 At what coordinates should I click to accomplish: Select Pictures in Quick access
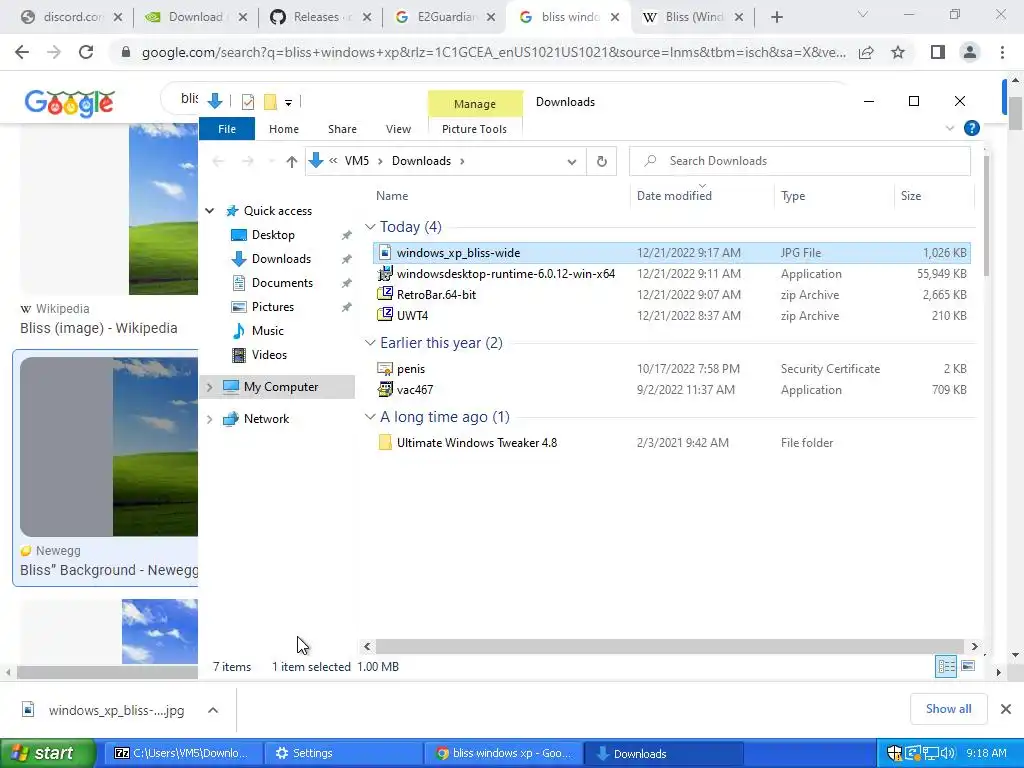click(272, 307)
